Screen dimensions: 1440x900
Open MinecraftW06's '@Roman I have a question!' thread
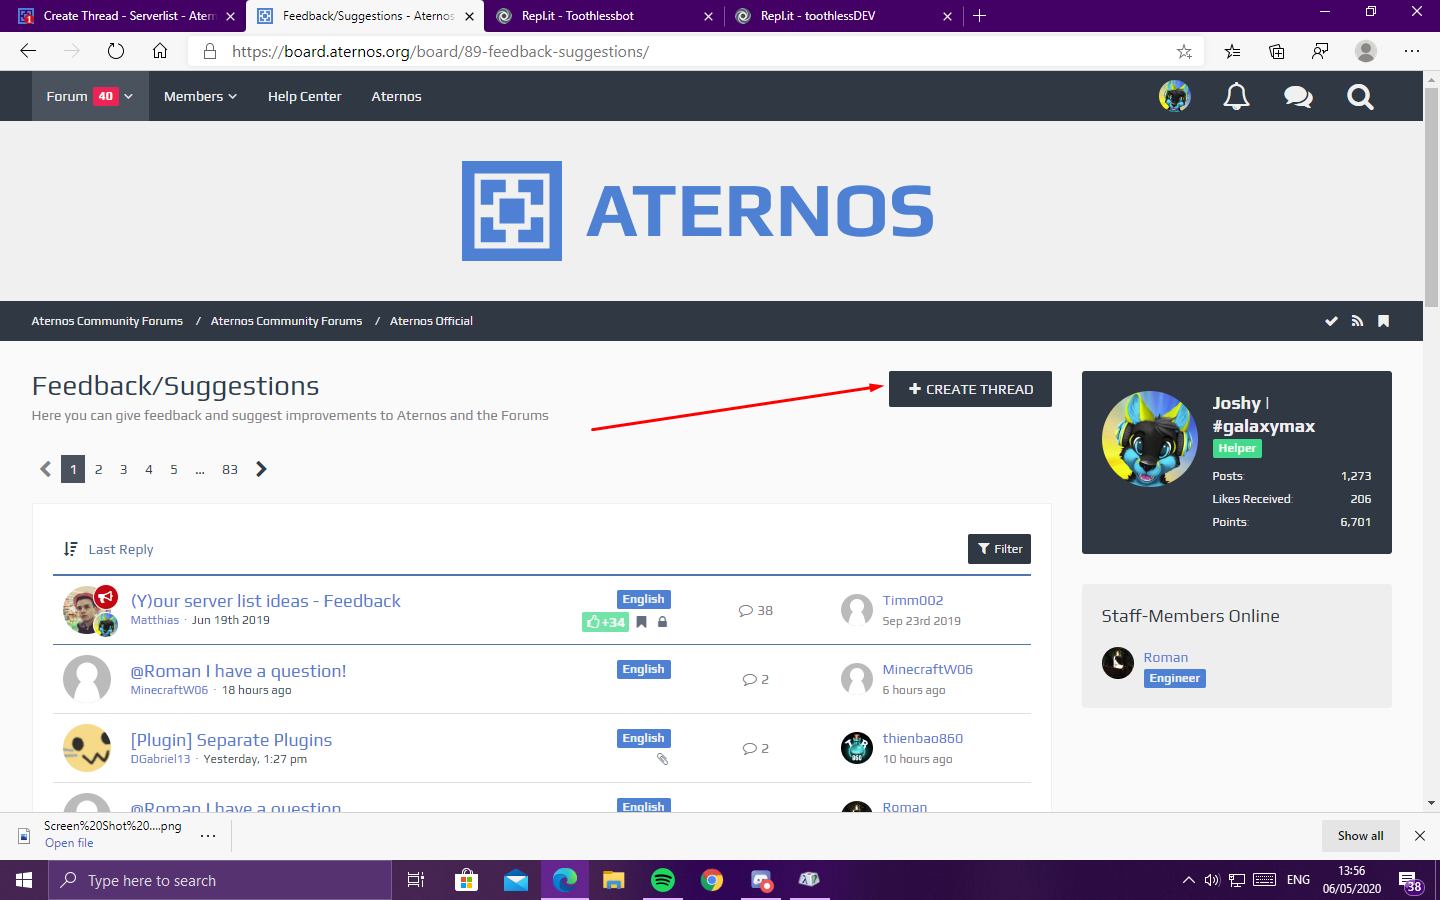coord(238,671)
